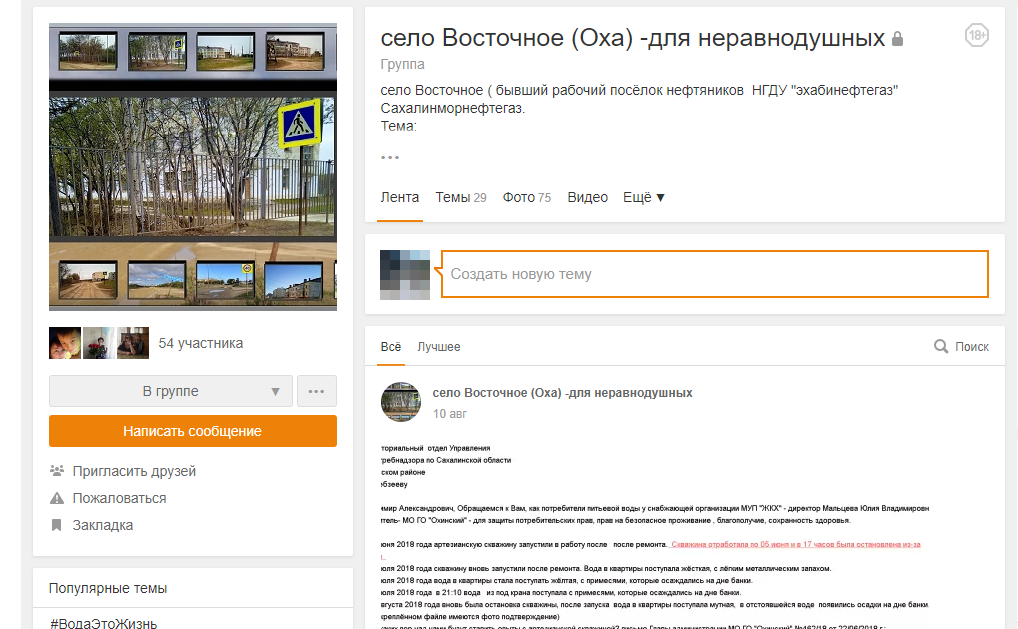Click the search magnifier icon in feed
The image size is (1018, 629).
tap(940, 347)
